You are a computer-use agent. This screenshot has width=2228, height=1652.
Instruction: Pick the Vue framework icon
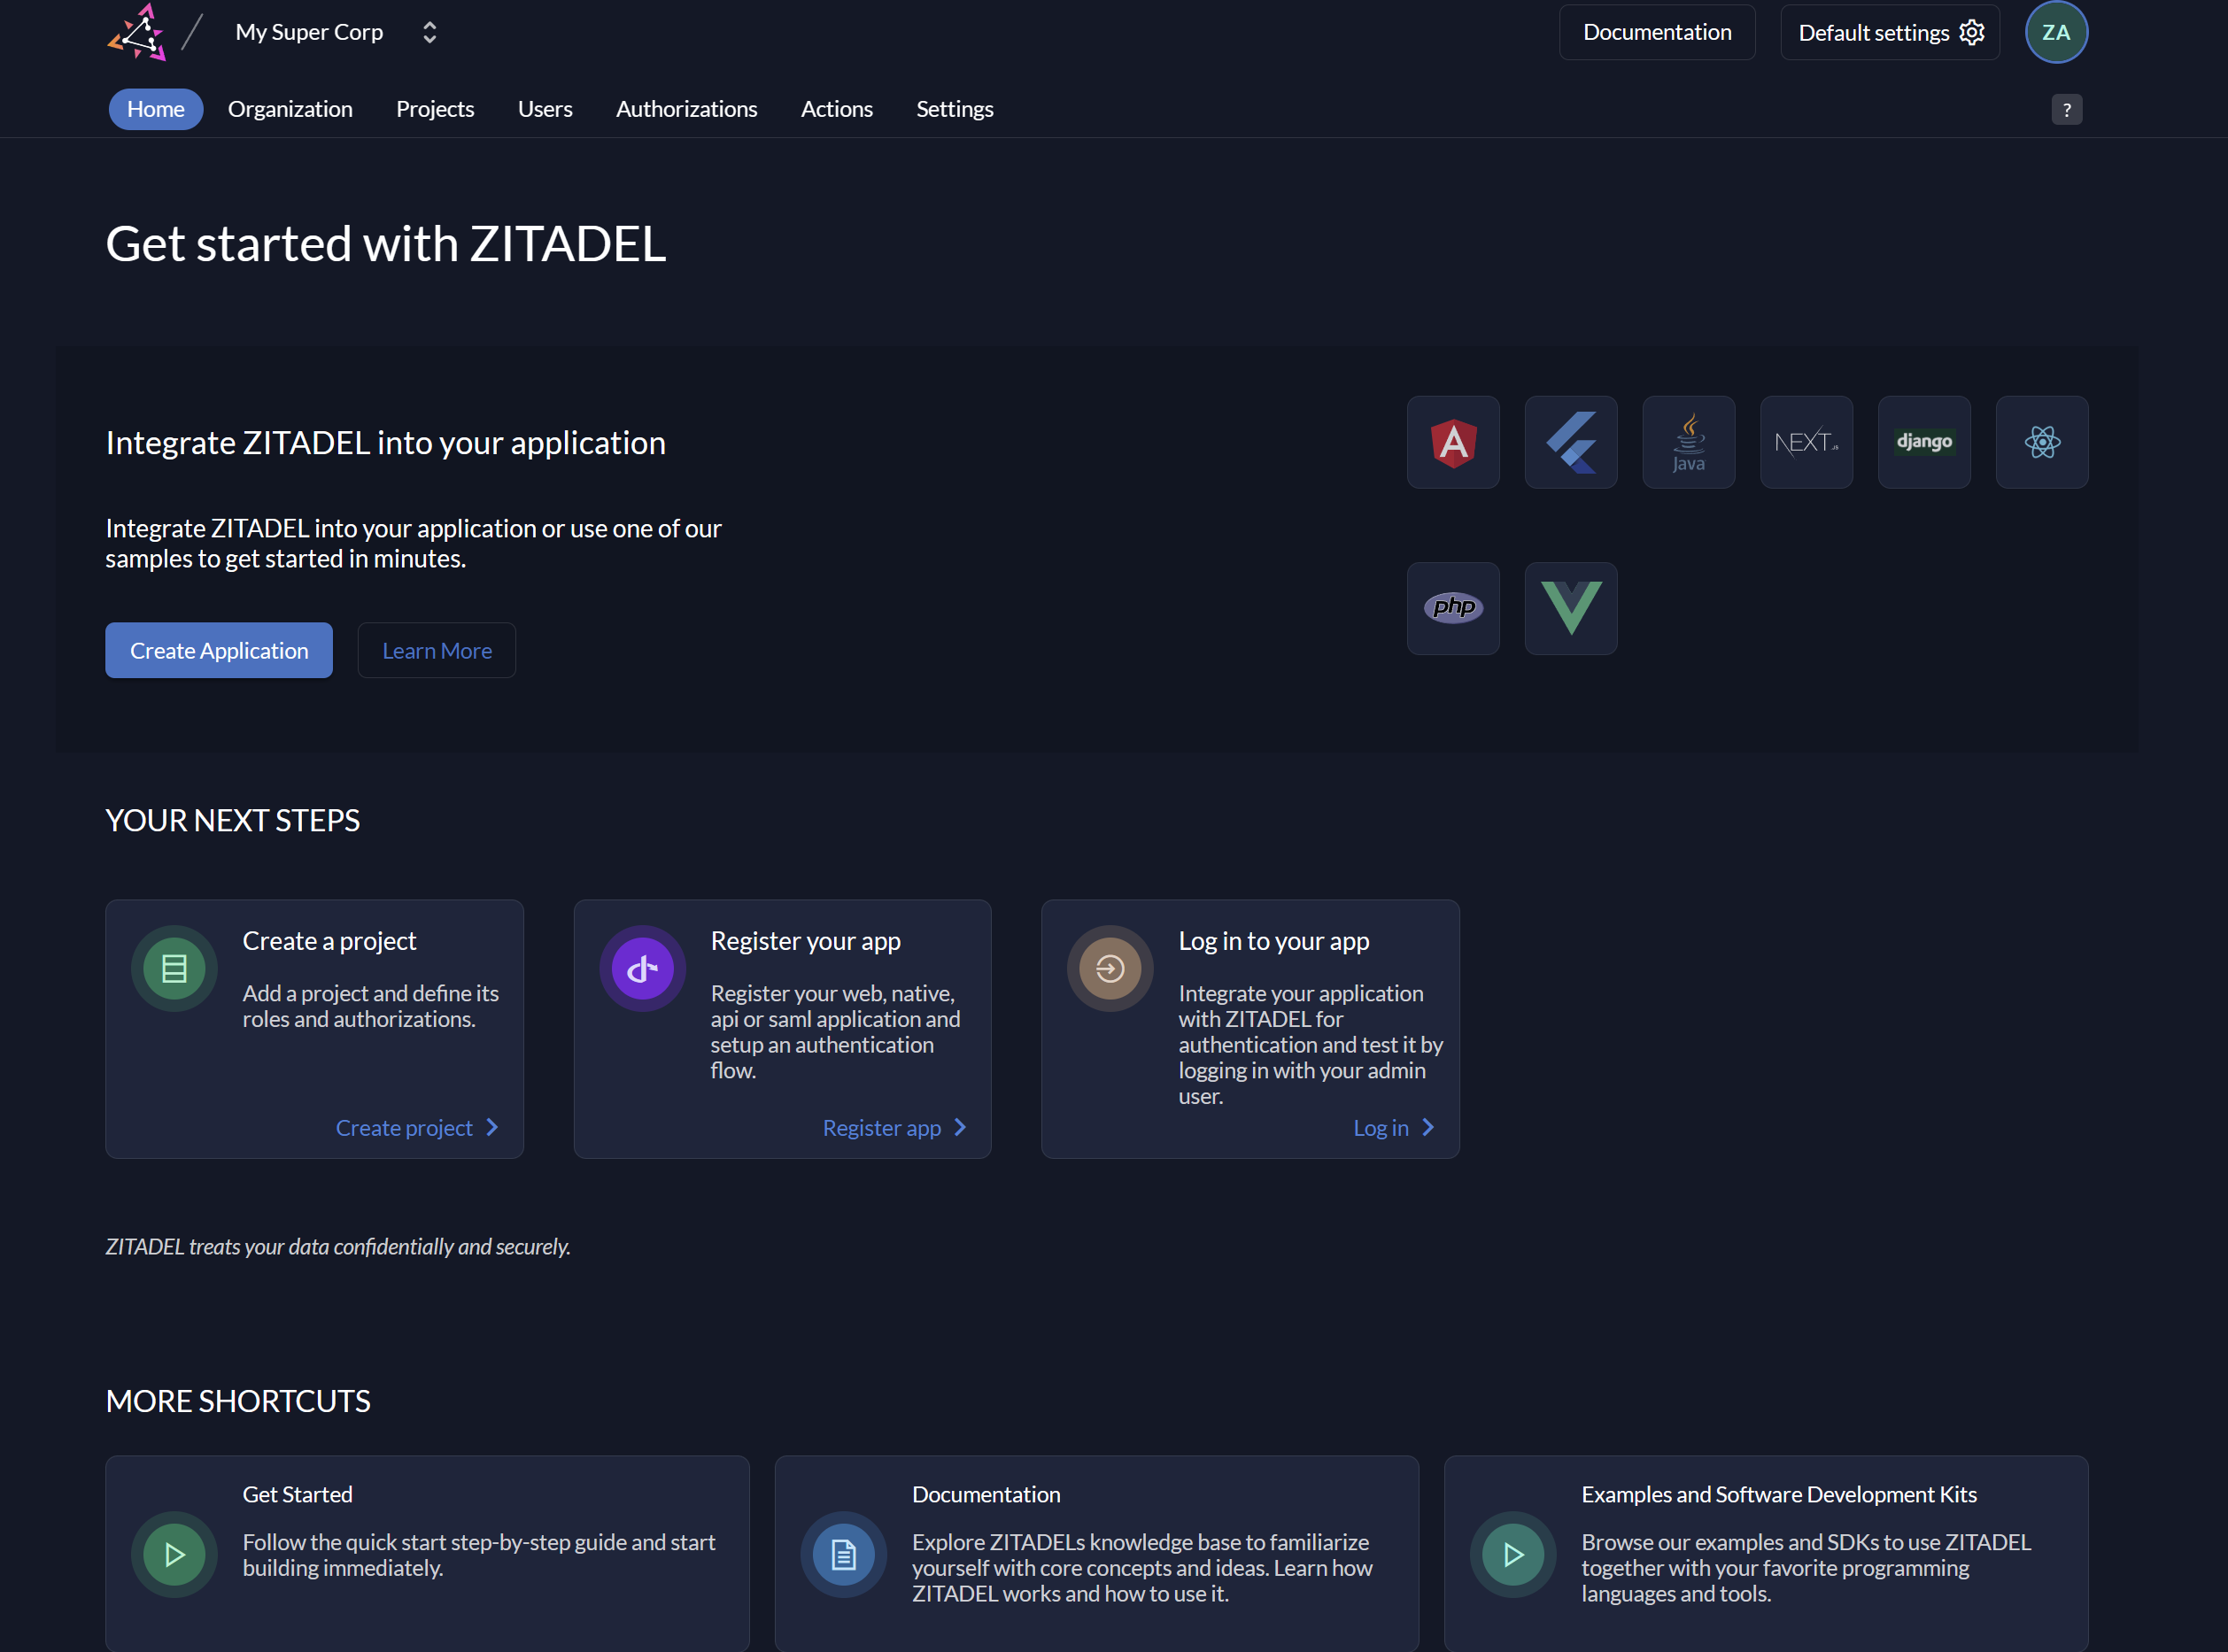(x=1571, y=608)
